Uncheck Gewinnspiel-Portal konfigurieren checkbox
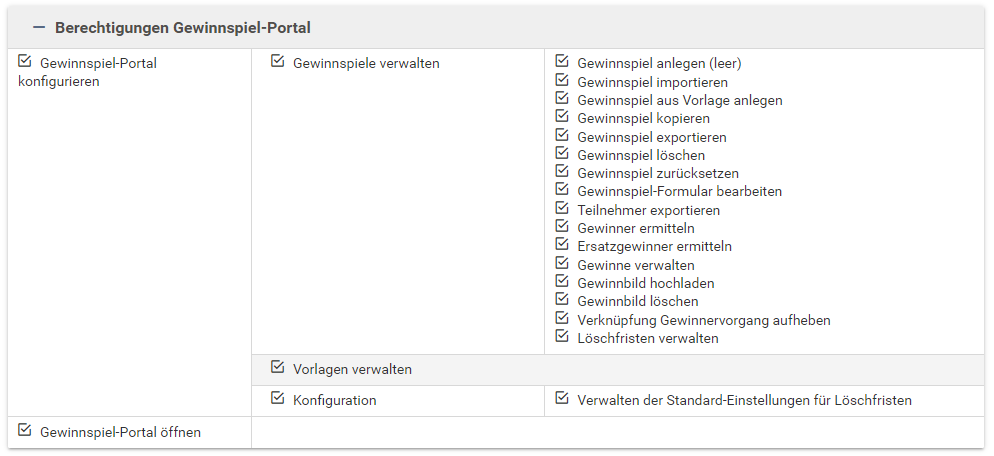The width and height of the screenshot is (994, 456). click(x=25, y=62)
